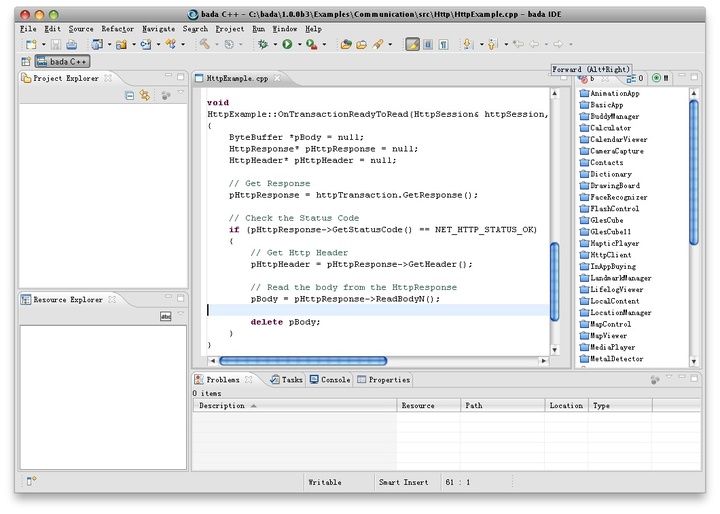Screen dimensions: 720x514
Task: Toggle Block Selection mode button
Action: [428, 45]
